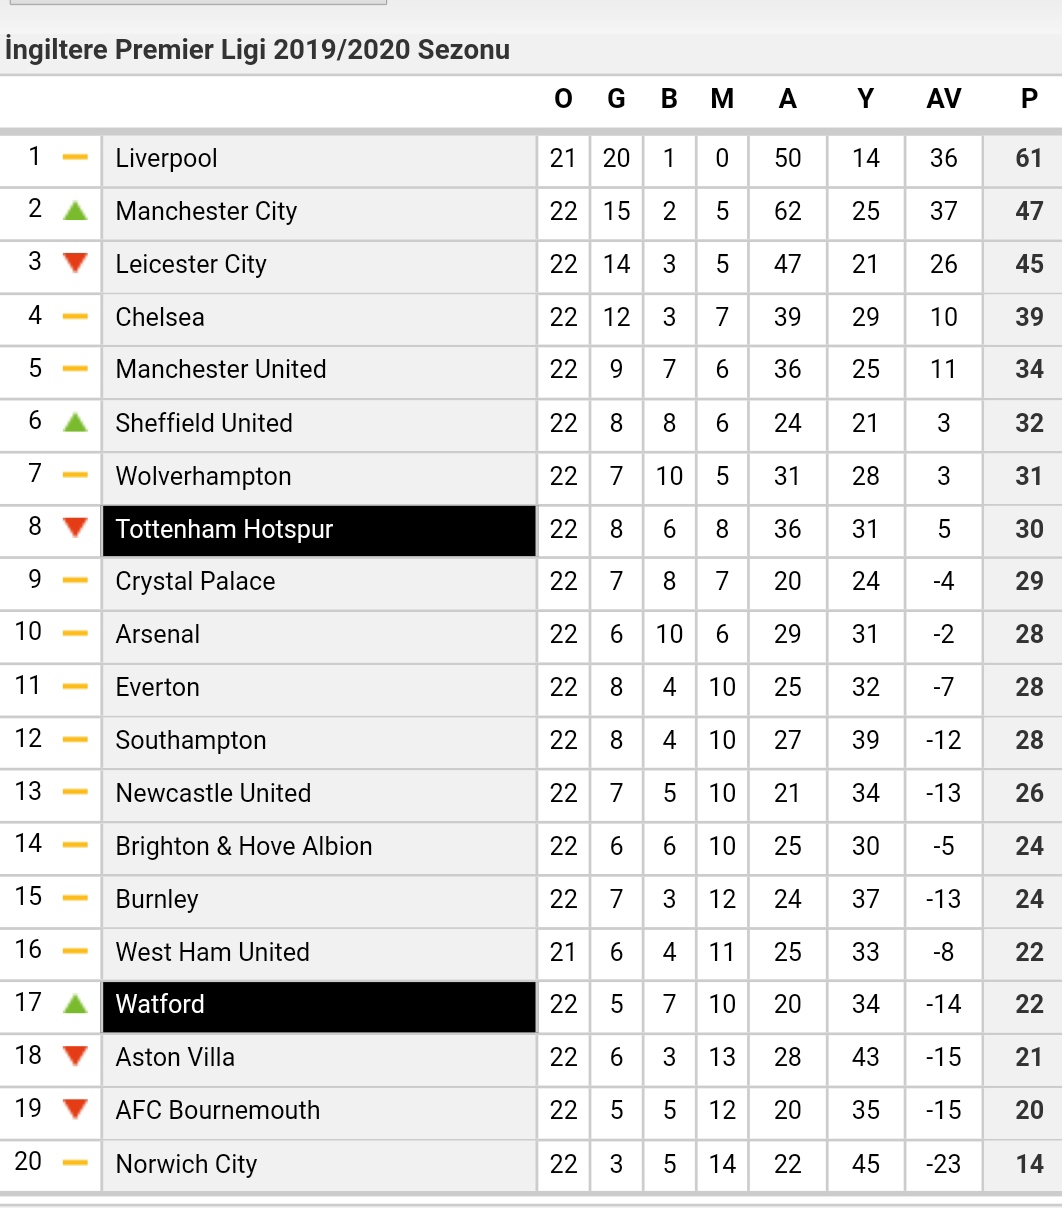Select the highlighted Tottenham Hotspur row
1062x1208 pixels.
click(531, 529)
